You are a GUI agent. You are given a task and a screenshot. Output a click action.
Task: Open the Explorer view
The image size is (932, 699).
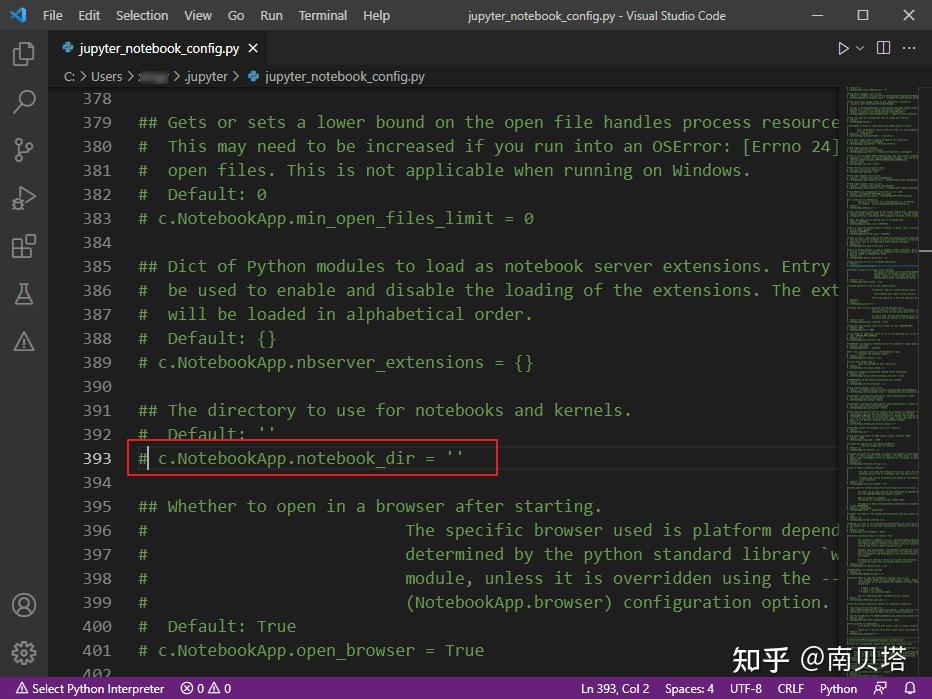(x=24, y=54)
